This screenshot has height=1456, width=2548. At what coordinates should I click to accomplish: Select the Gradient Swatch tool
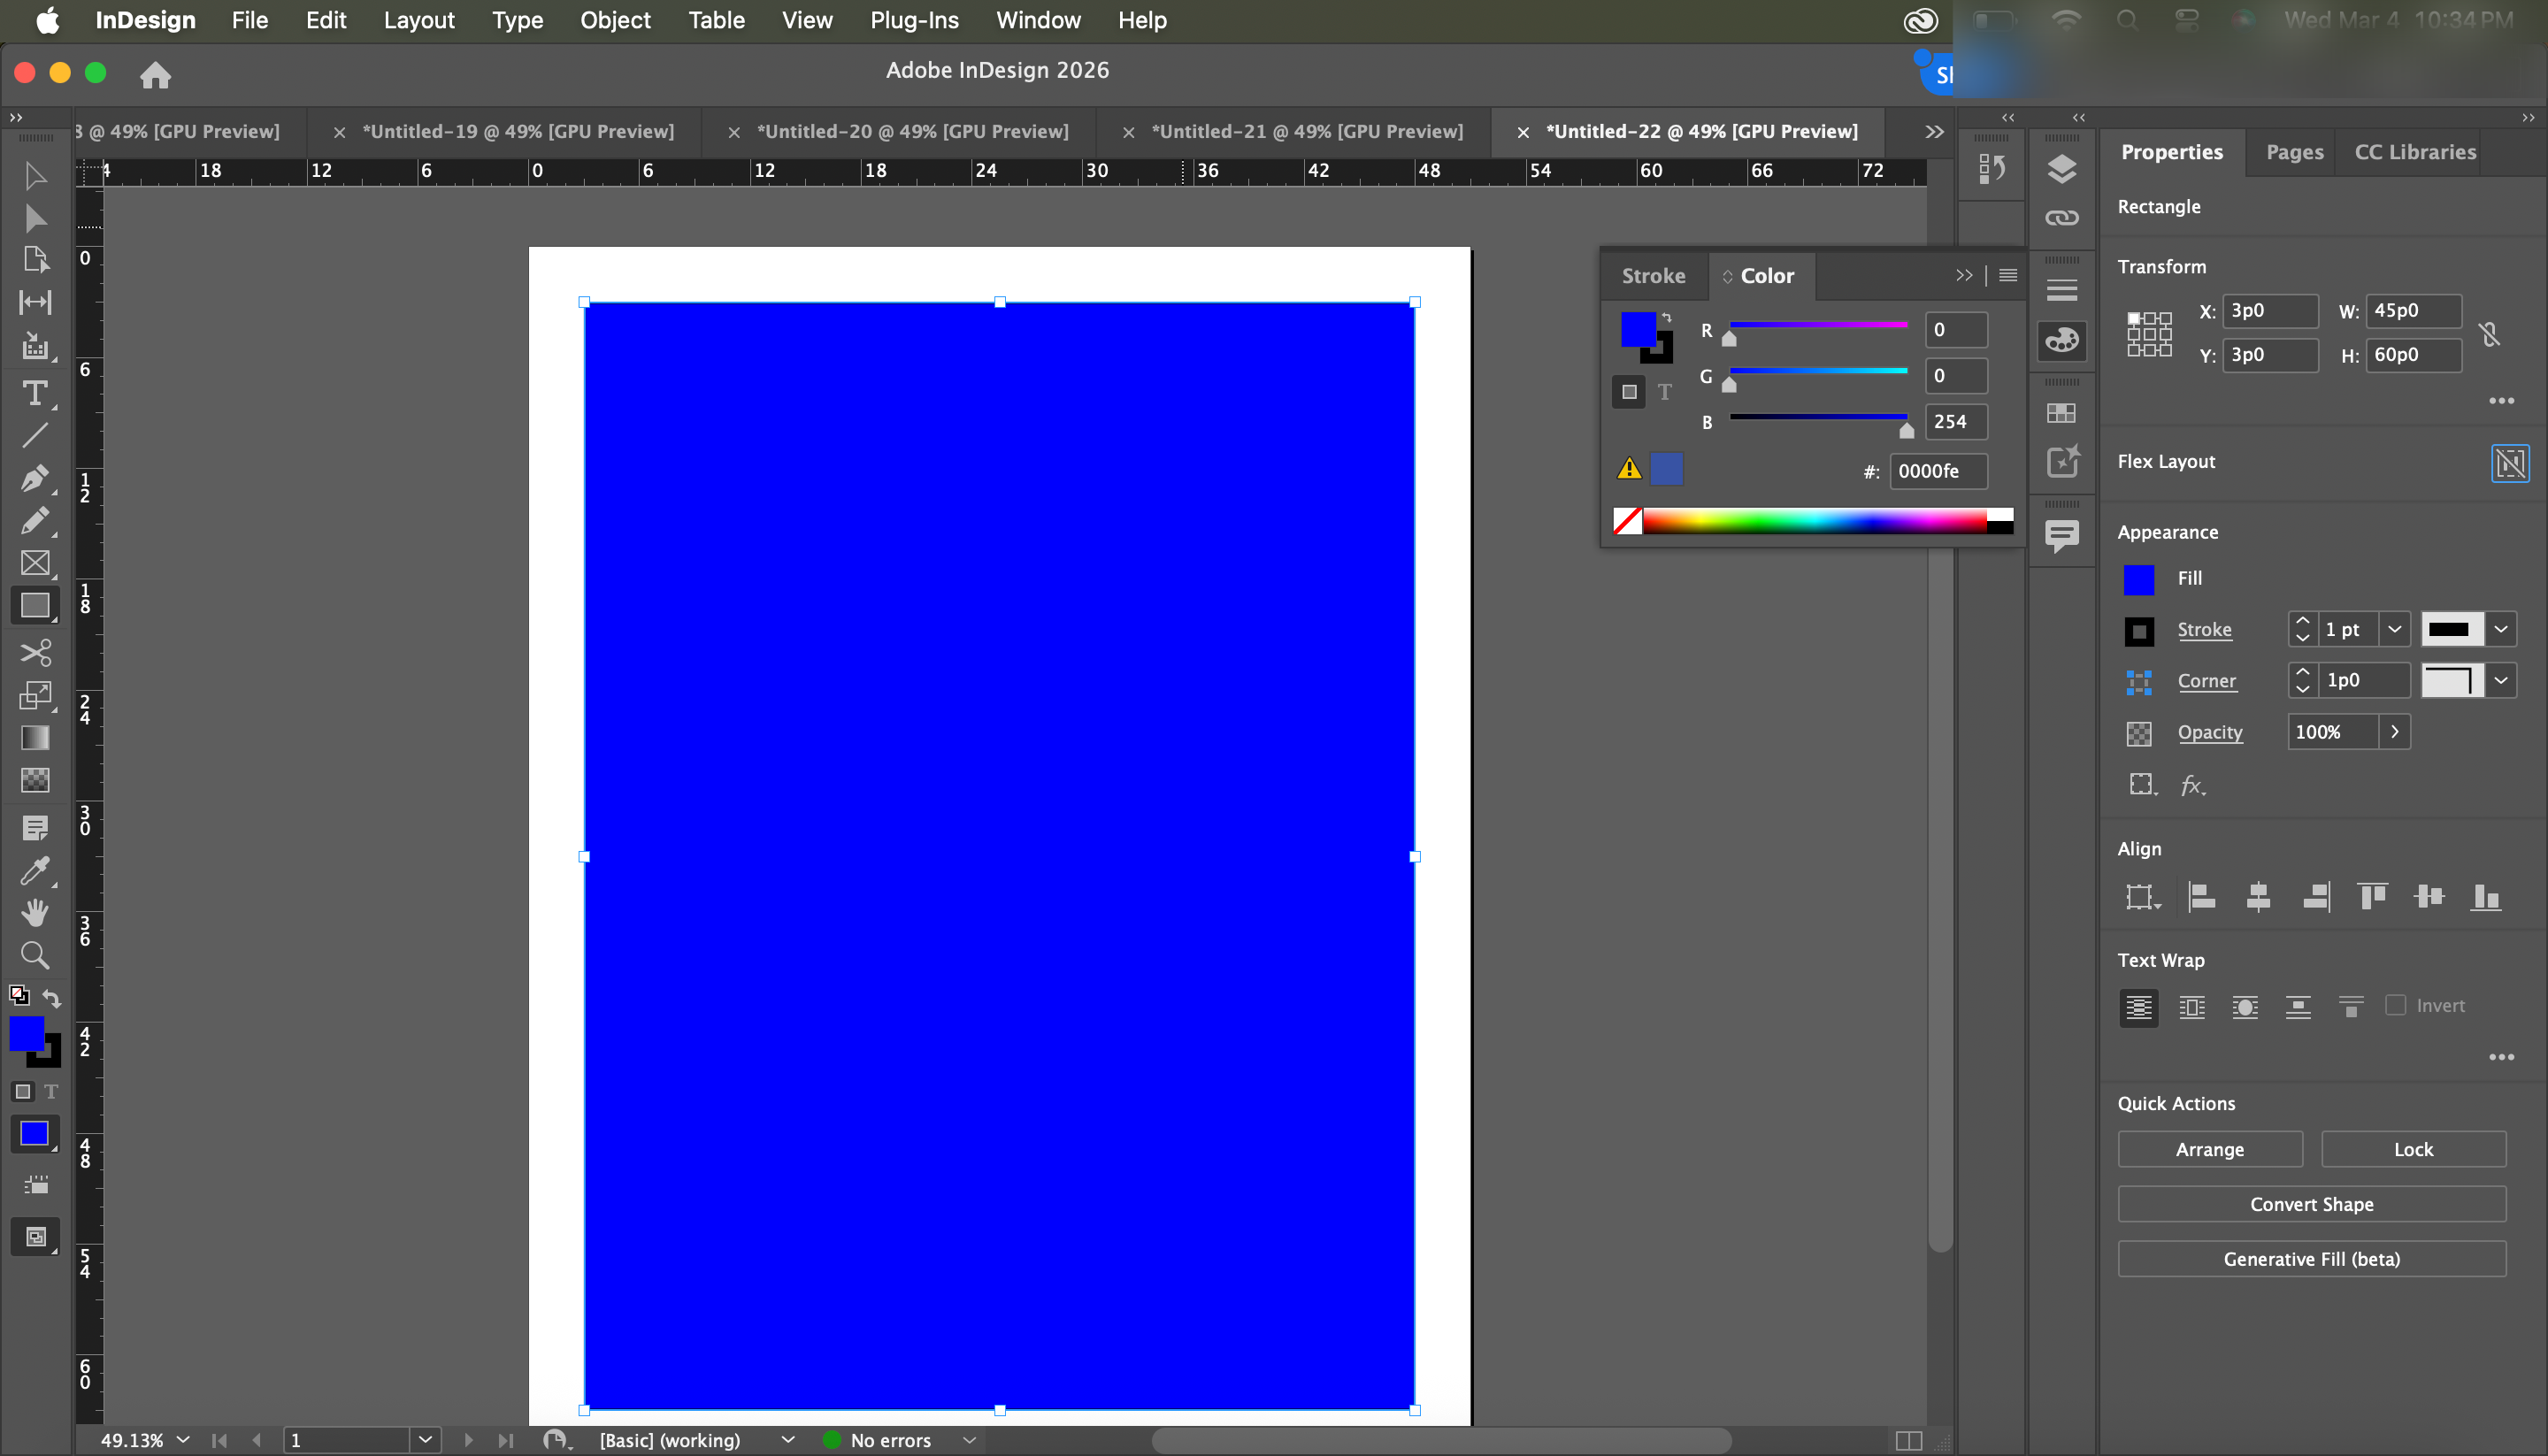pyautogui.click(x=35, y=737)
